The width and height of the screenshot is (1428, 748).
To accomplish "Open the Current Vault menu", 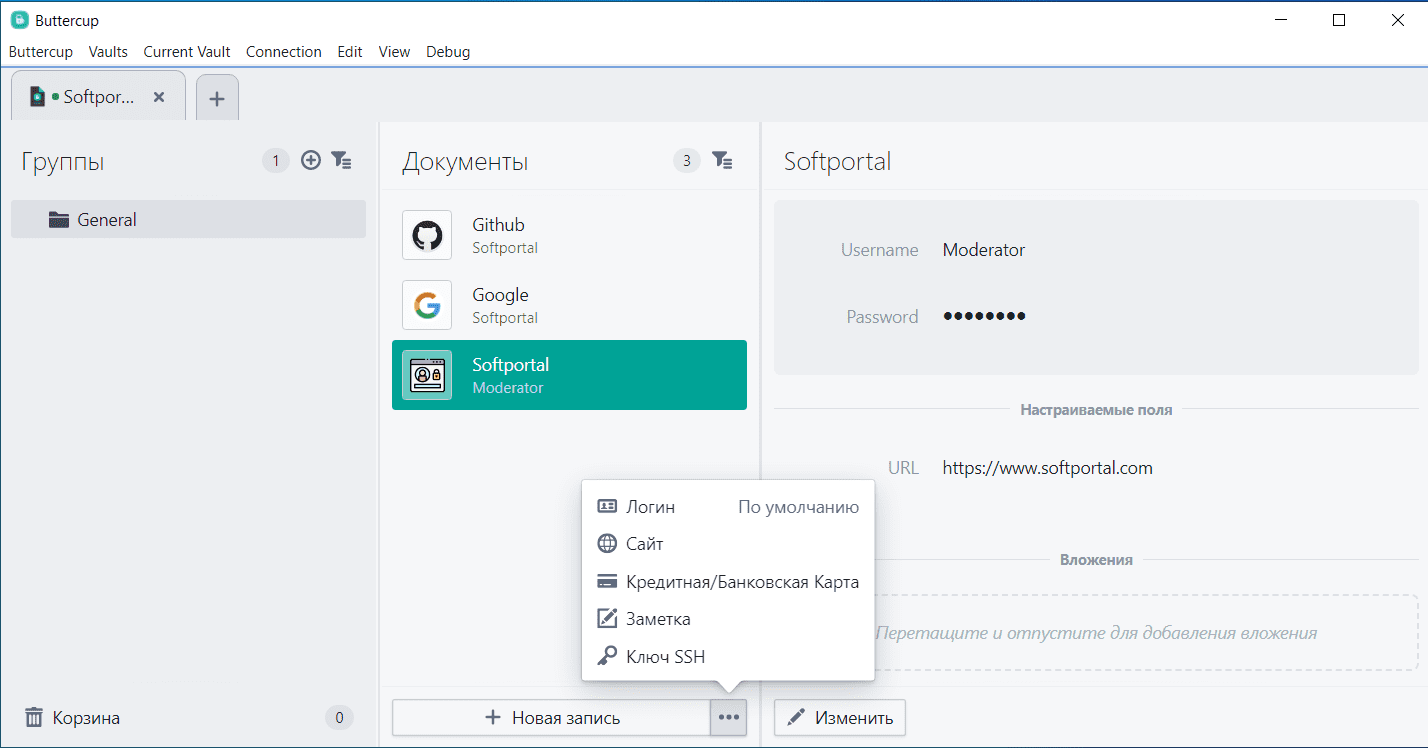I will click(x=187, y=52).
